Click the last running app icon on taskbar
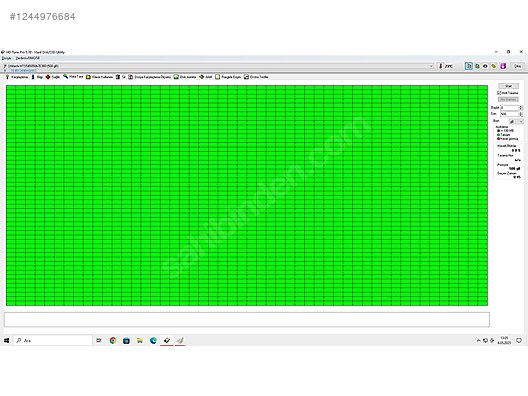The width and height of the screenshot is (528, 396). pos(180,340)
